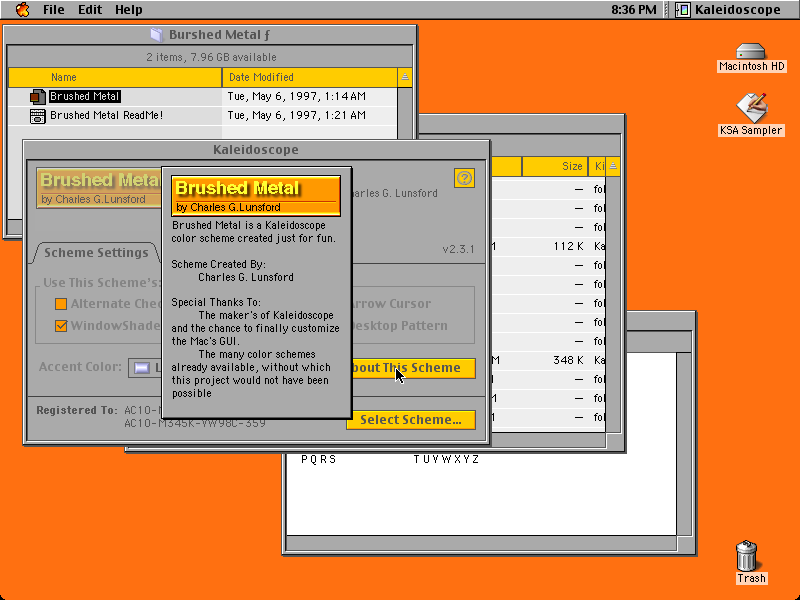Click the T U V W X Y Z text
Screen dimensions: 800x600
(x=446, y=459)
